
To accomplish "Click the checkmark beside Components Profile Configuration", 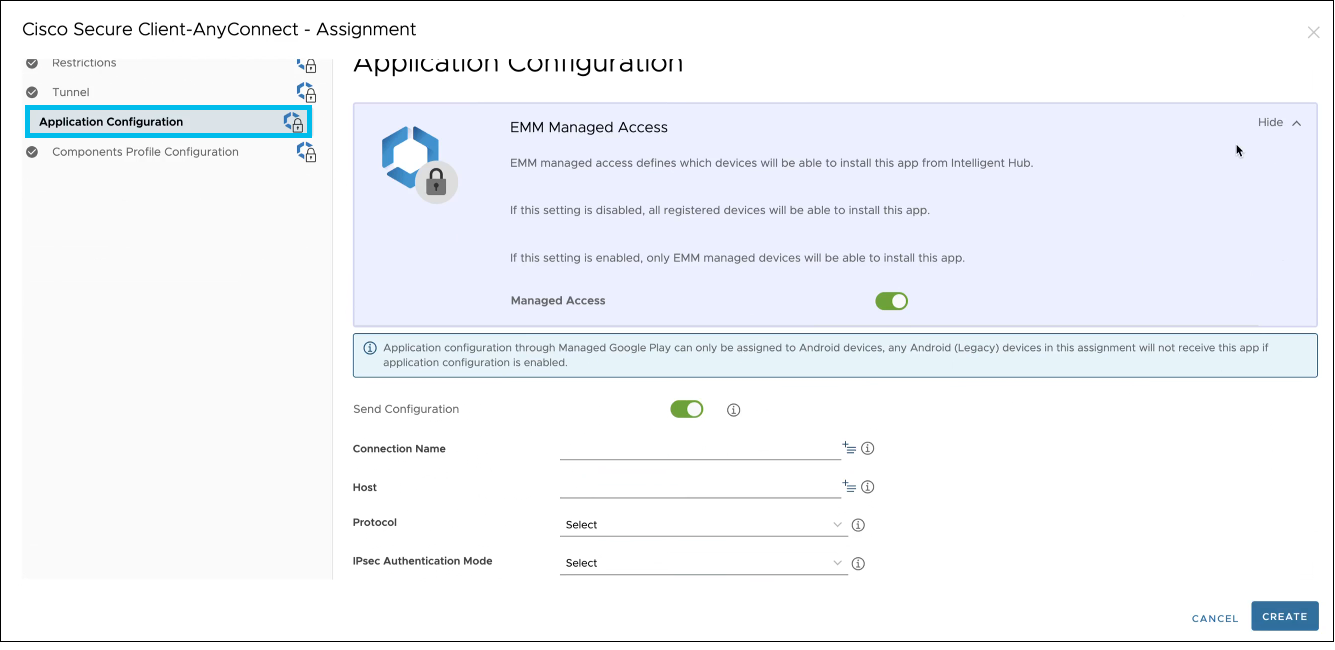I will pos(32,152).
